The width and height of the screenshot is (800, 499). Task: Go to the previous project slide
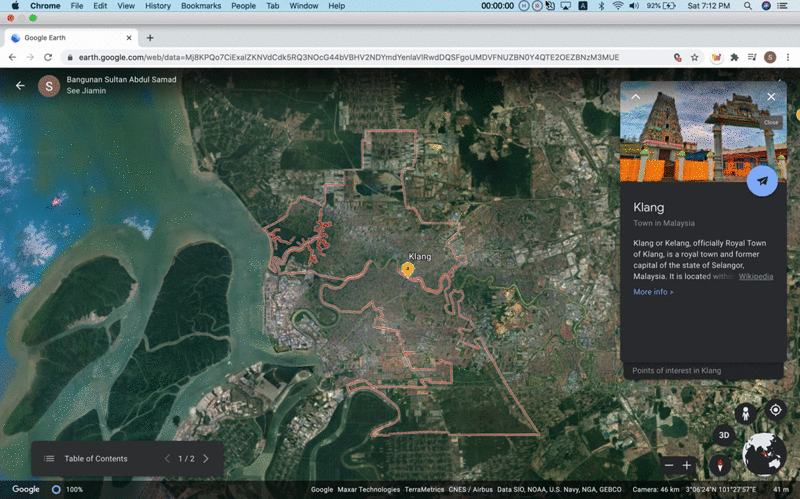click(x=167, y=459)
